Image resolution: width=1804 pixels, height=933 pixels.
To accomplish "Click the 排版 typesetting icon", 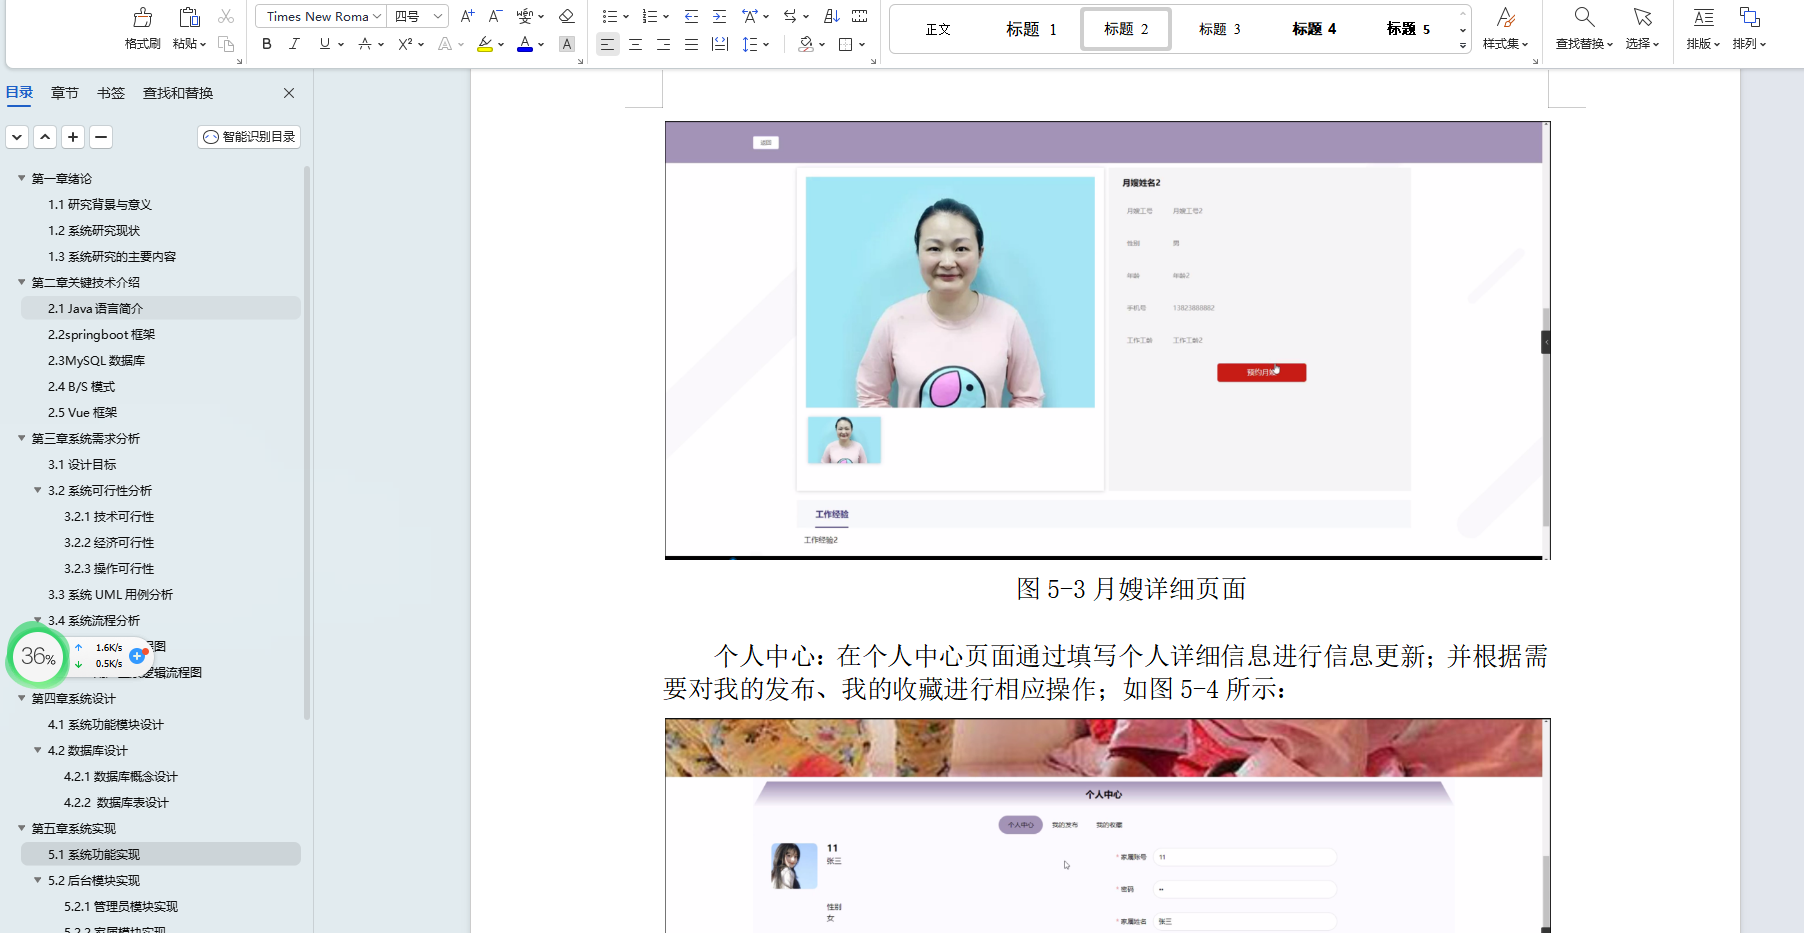I will [1701, 27].
